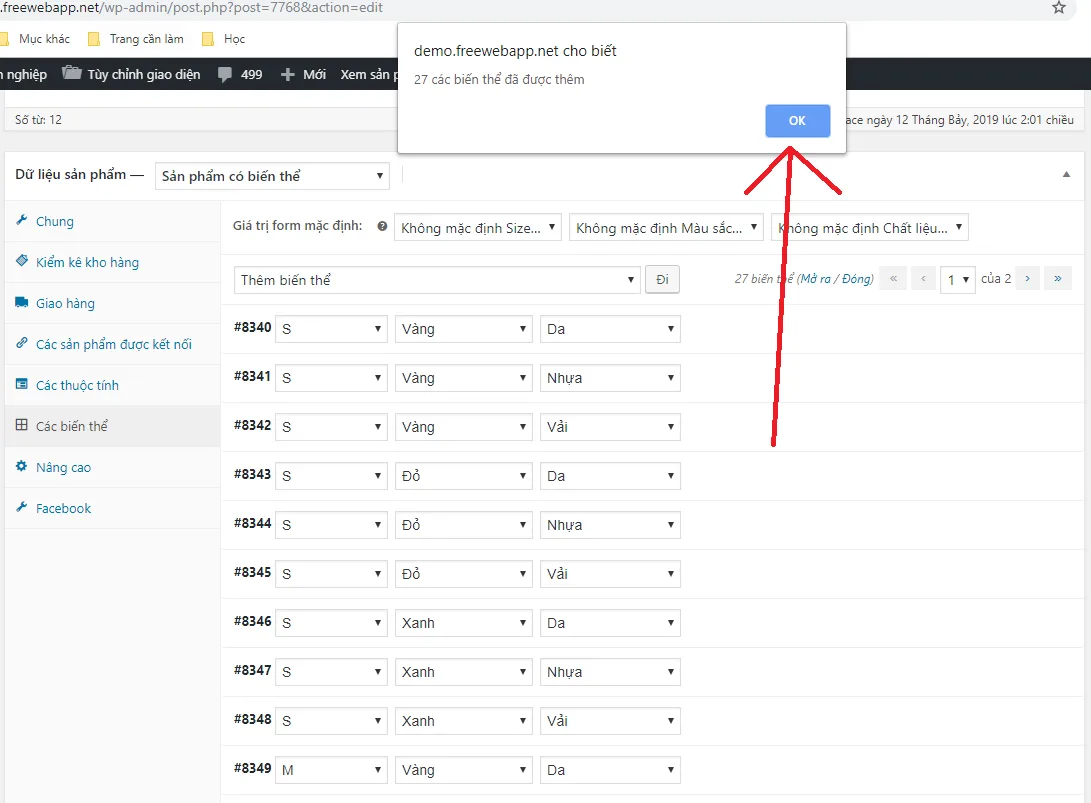Go to previous variations page
Viewport: 1091px width, 803px height.
click(x=924, y=278)
